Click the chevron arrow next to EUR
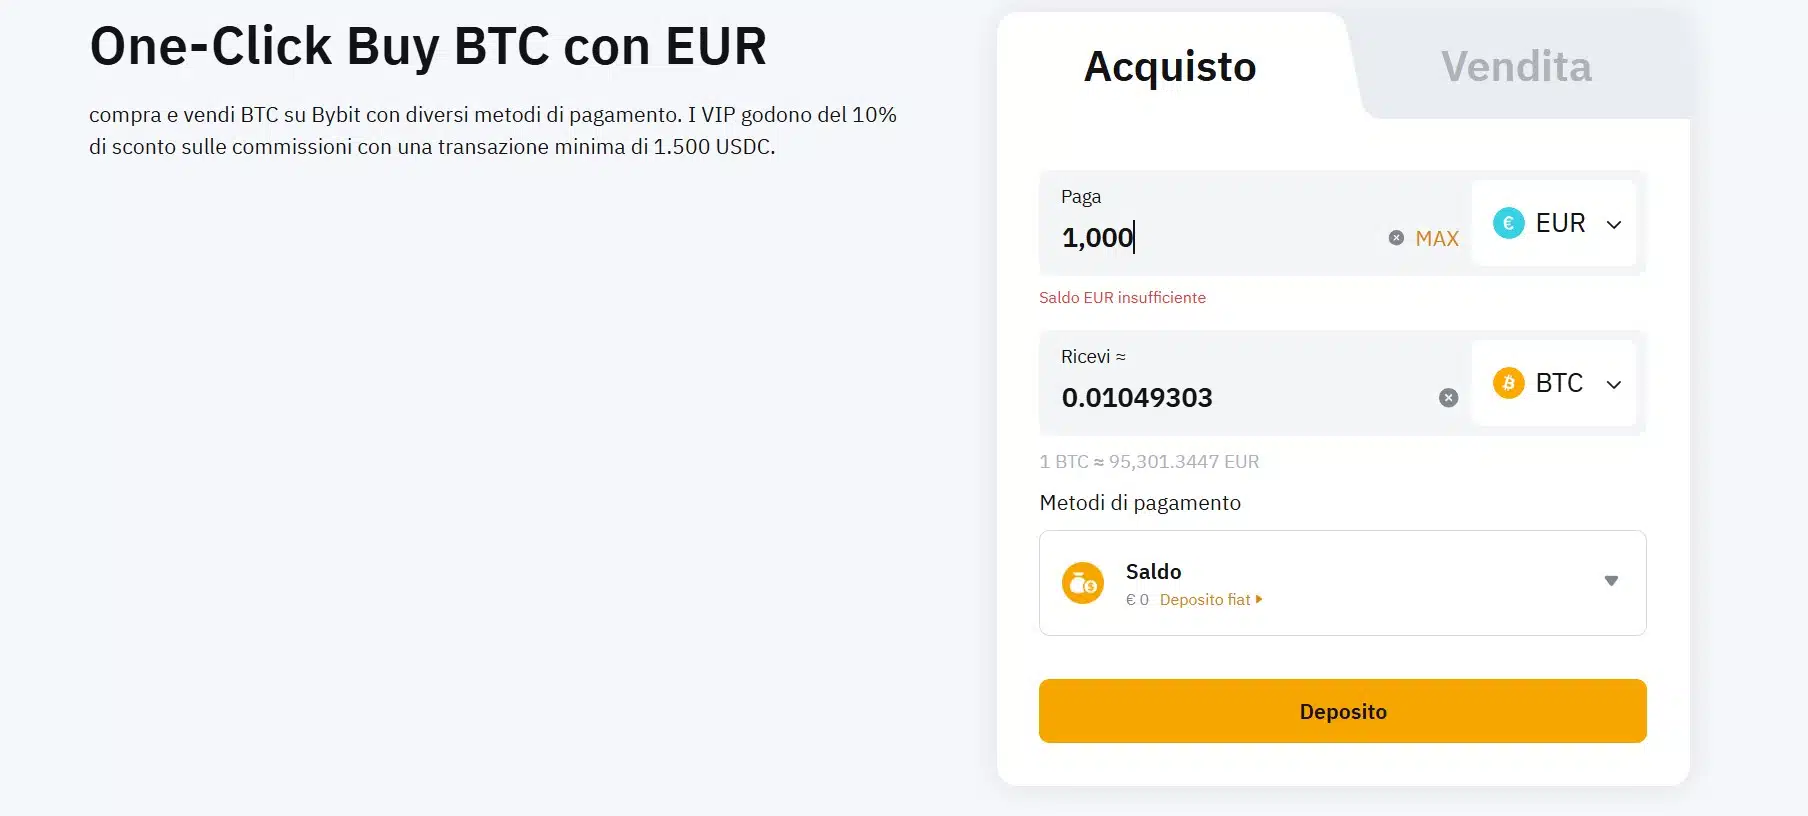Viewport: 1808px width, 816px height. (x=1614, y=224)
